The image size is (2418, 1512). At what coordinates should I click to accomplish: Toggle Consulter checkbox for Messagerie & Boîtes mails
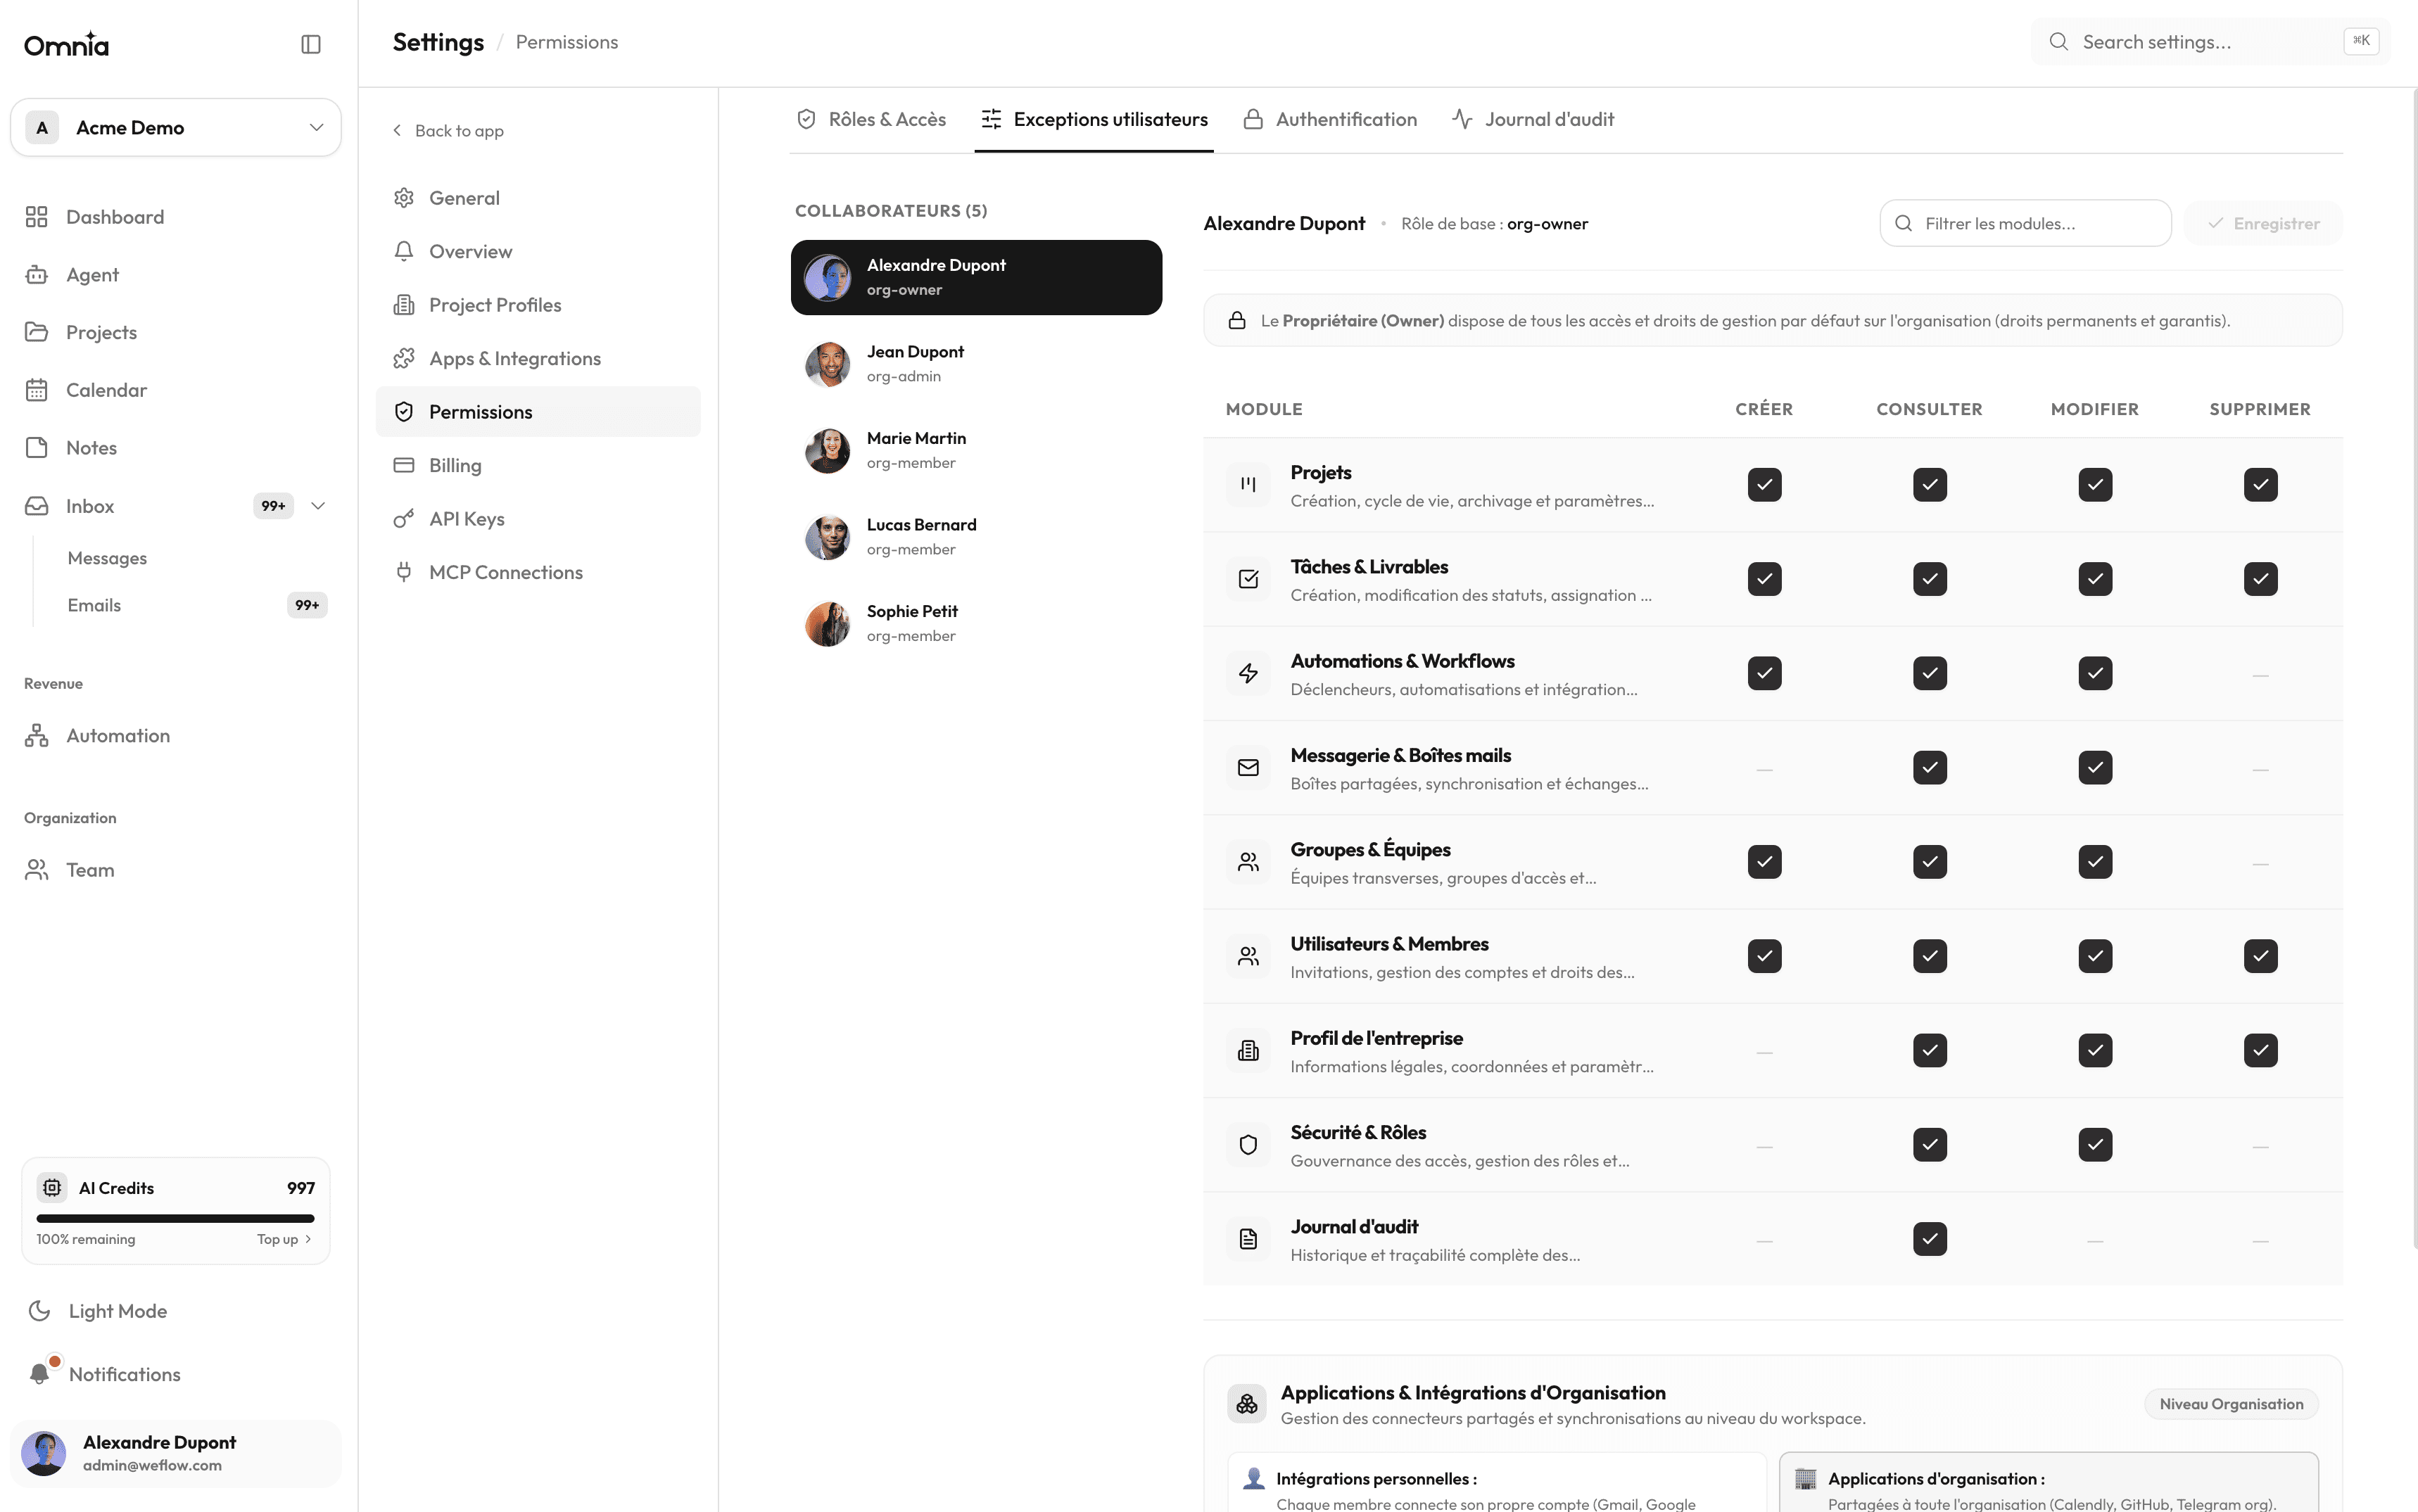coord(1930,768)
